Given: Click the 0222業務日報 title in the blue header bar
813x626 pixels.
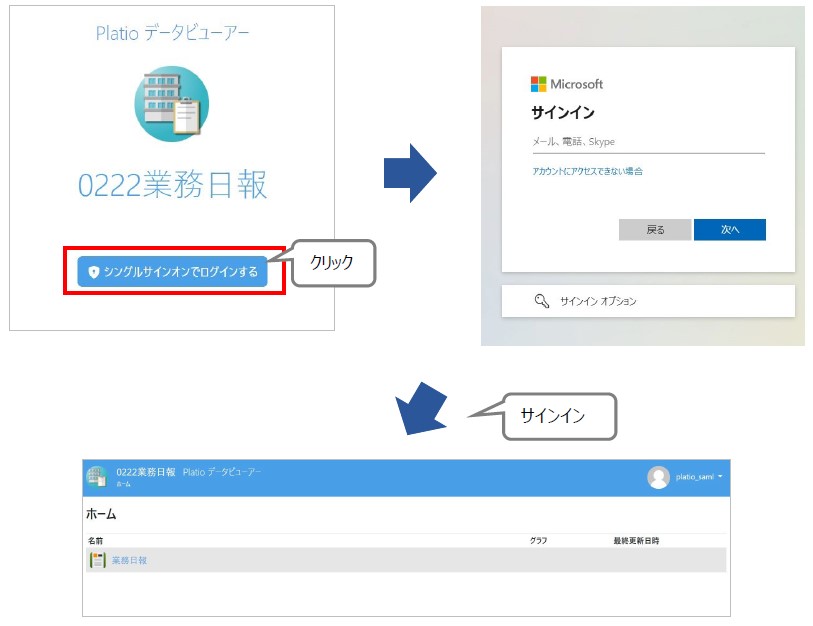Looking at the screenshot, I should (x=146, y=472).
